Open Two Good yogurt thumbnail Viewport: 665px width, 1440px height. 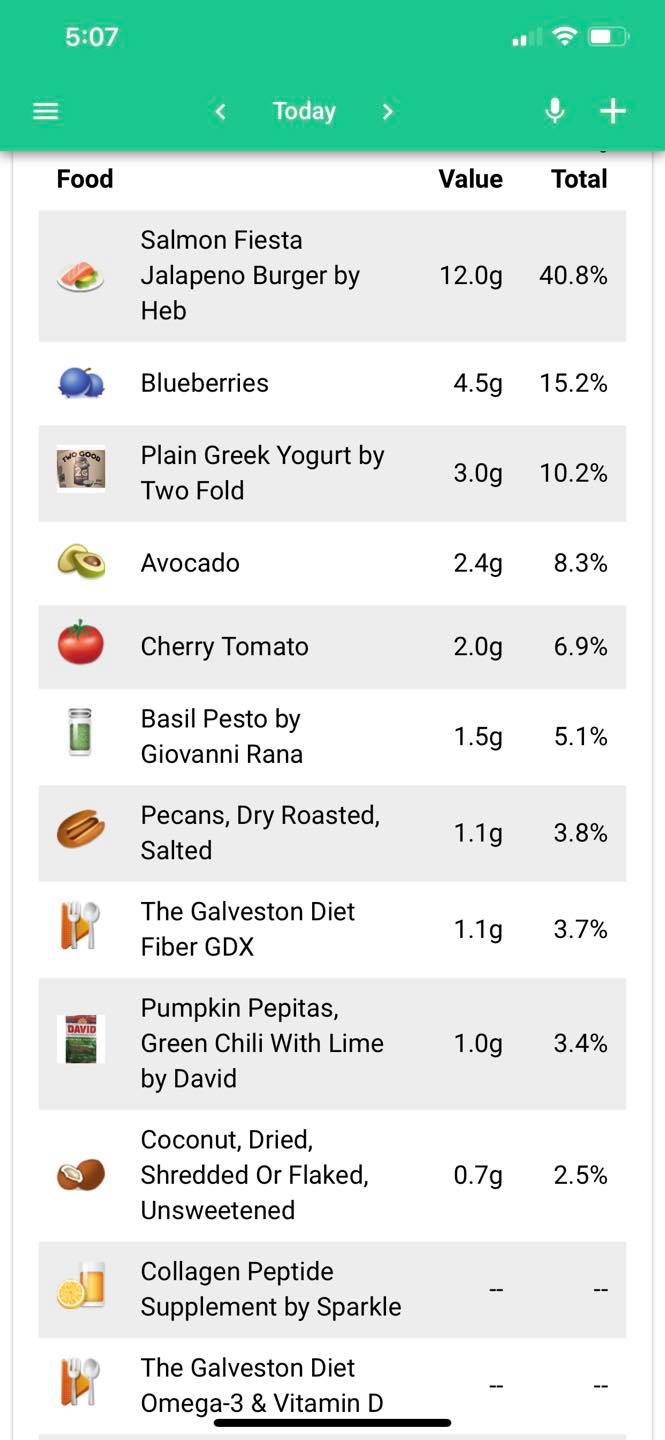coord(80,472)
